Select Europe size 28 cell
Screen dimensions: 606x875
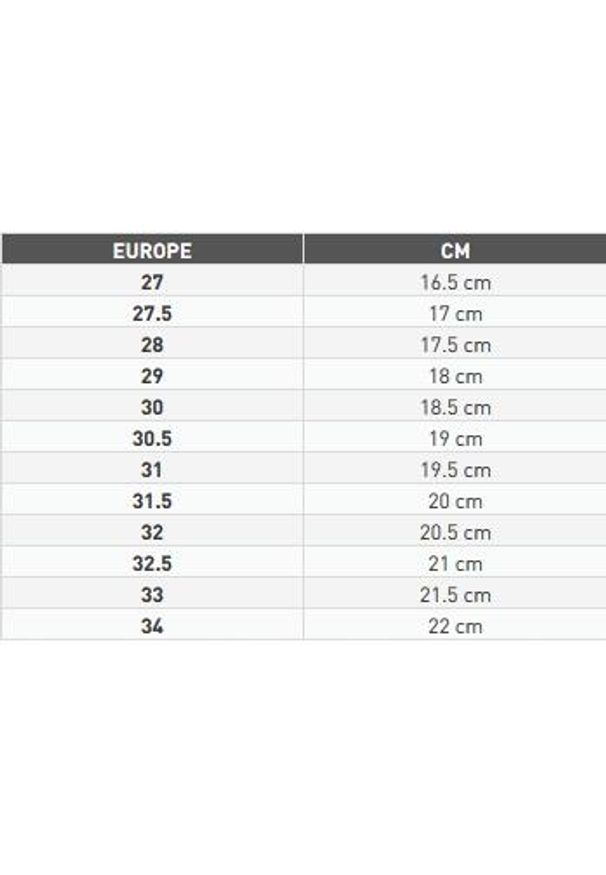coord(152,345)
